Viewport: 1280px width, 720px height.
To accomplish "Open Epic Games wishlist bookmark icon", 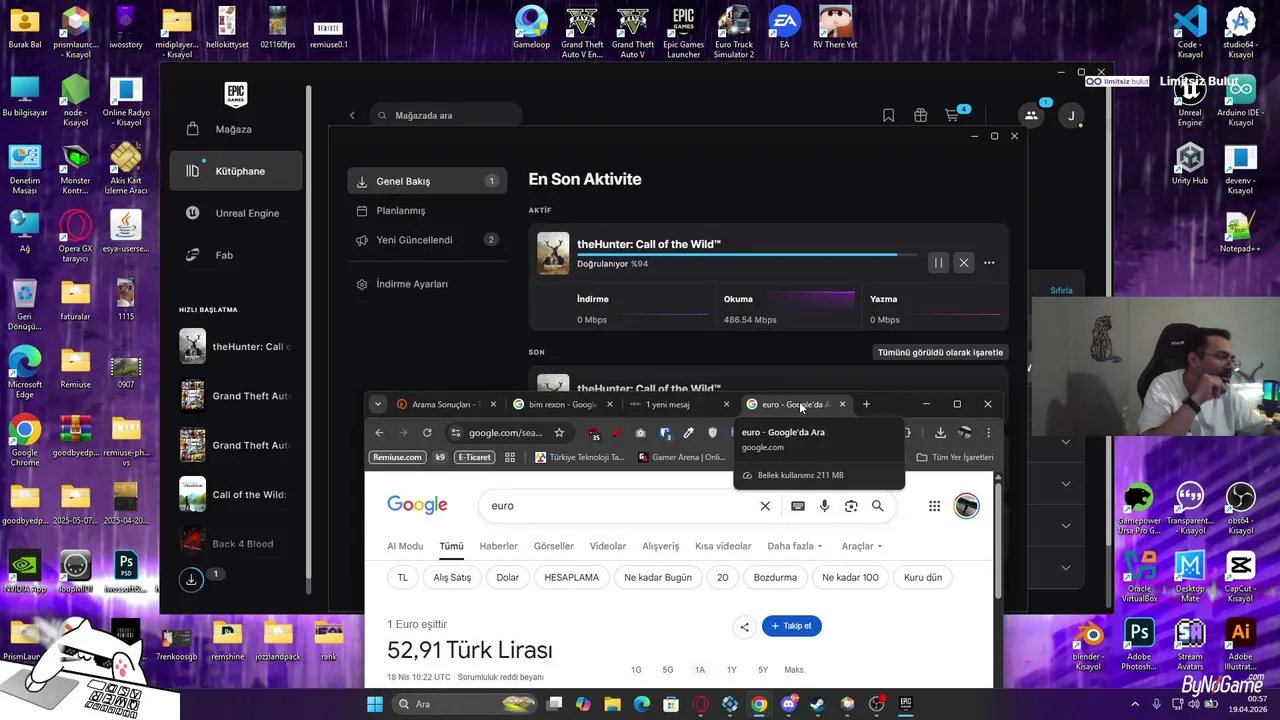I will [888, 115].
